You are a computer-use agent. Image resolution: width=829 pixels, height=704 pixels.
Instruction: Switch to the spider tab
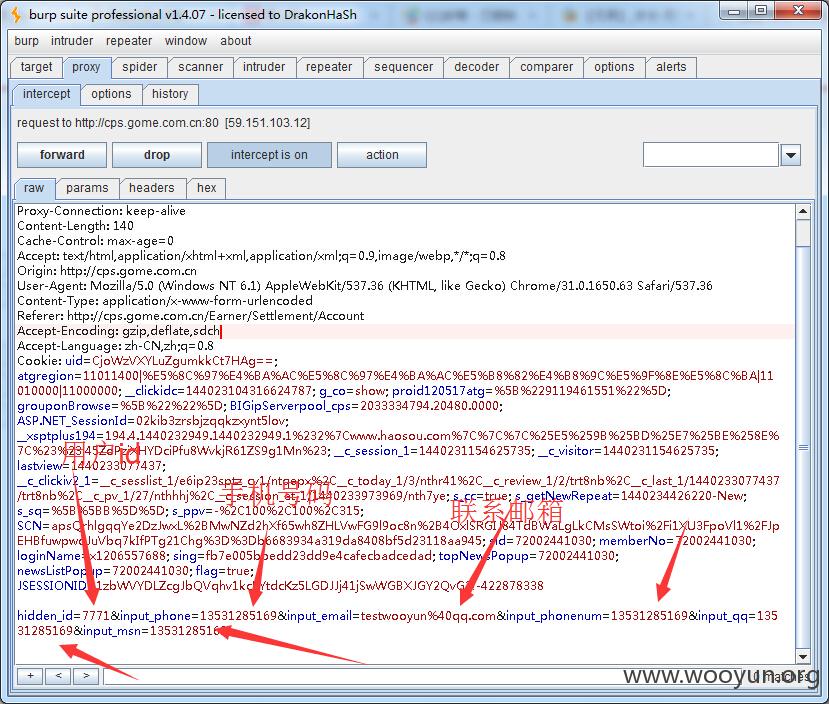(140, 67)
